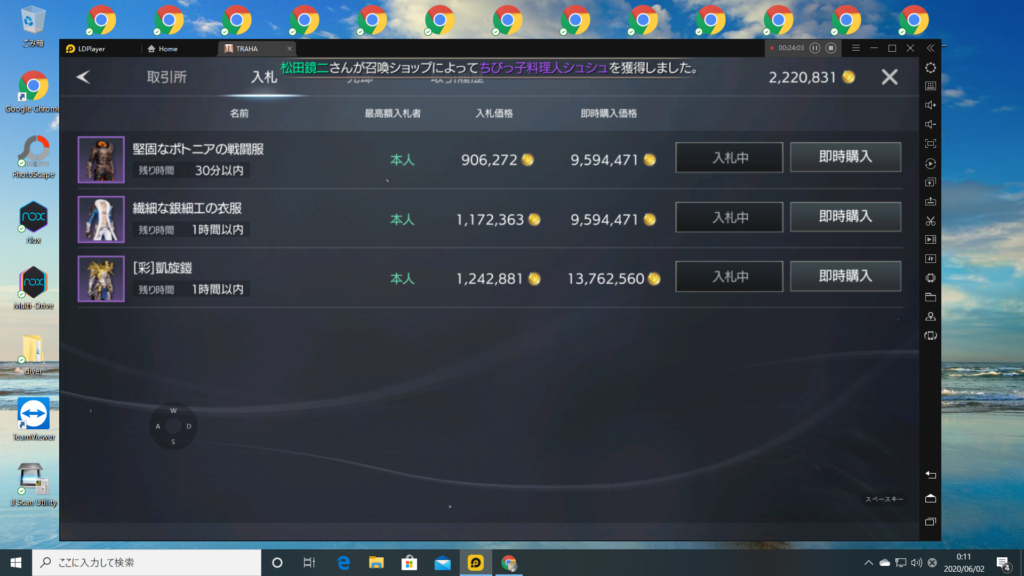Viewport: 1024px width, 576px height.
Task: Open the shared folder sidebar icon
Action: coord(930,297)
